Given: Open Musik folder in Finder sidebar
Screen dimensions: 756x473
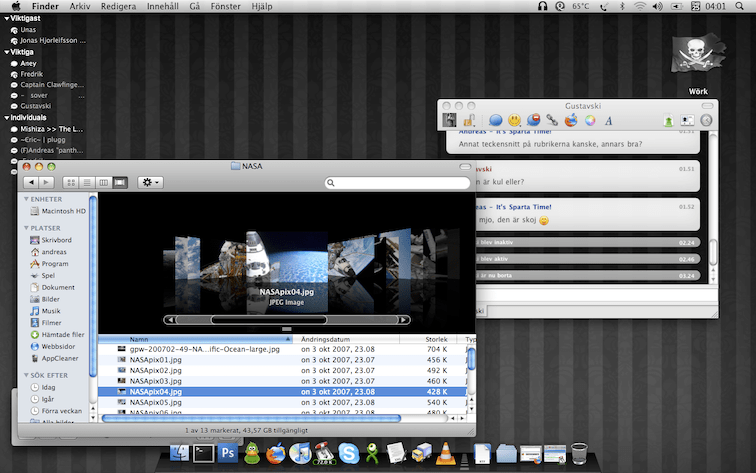Looking at the screenshot, I should click(51, 311).
